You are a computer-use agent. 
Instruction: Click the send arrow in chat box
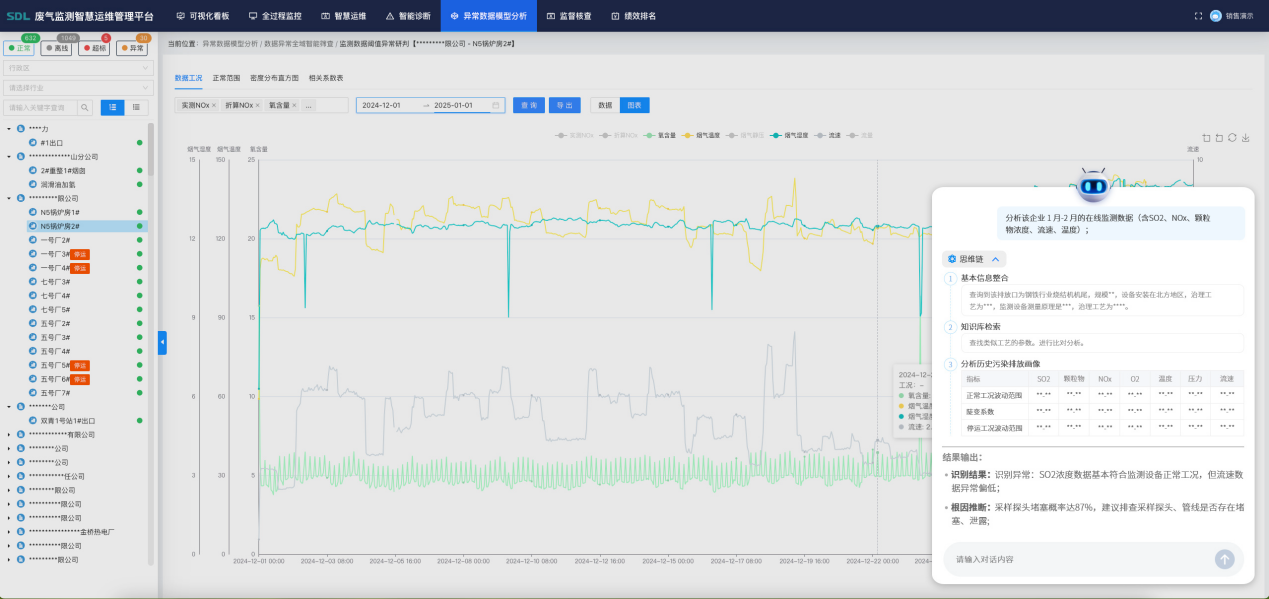1224,559
